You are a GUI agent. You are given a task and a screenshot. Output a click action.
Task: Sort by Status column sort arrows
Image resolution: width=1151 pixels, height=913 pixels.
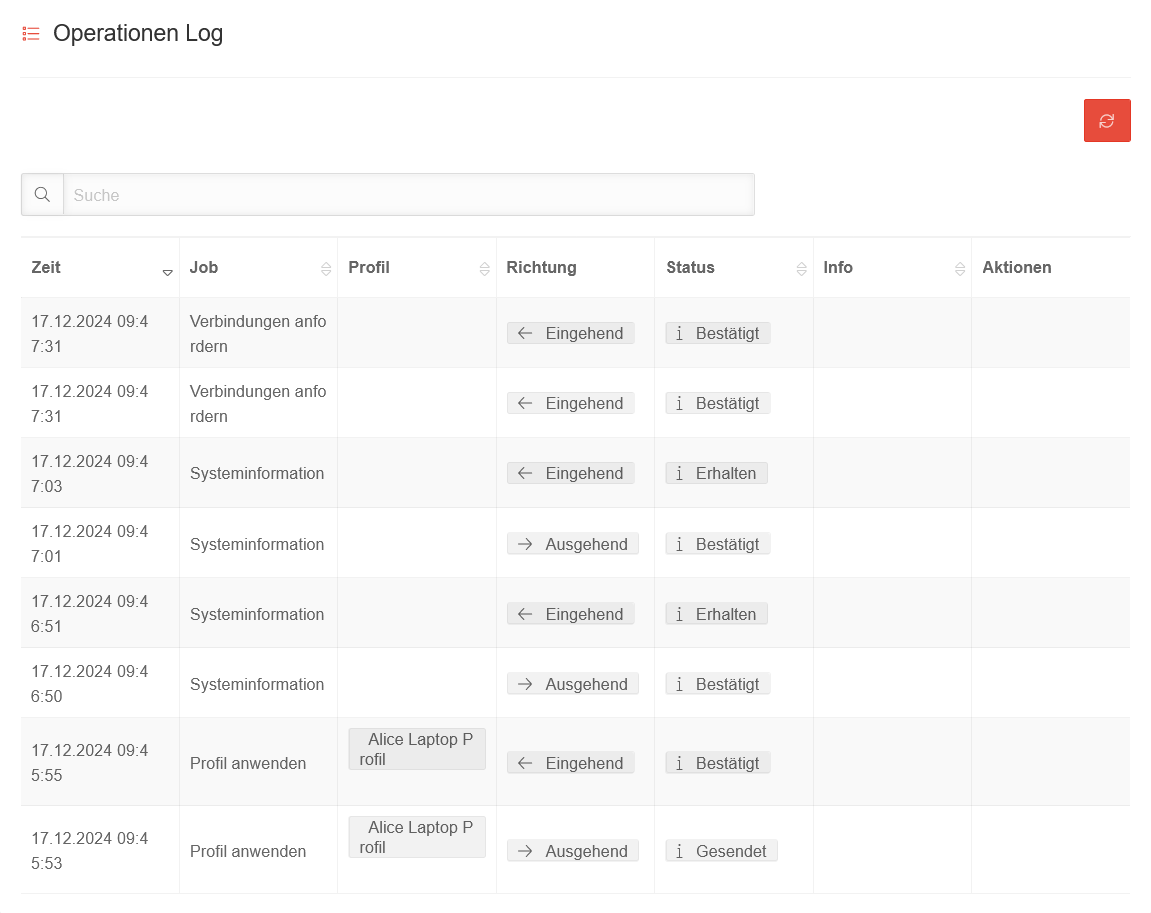801,269
